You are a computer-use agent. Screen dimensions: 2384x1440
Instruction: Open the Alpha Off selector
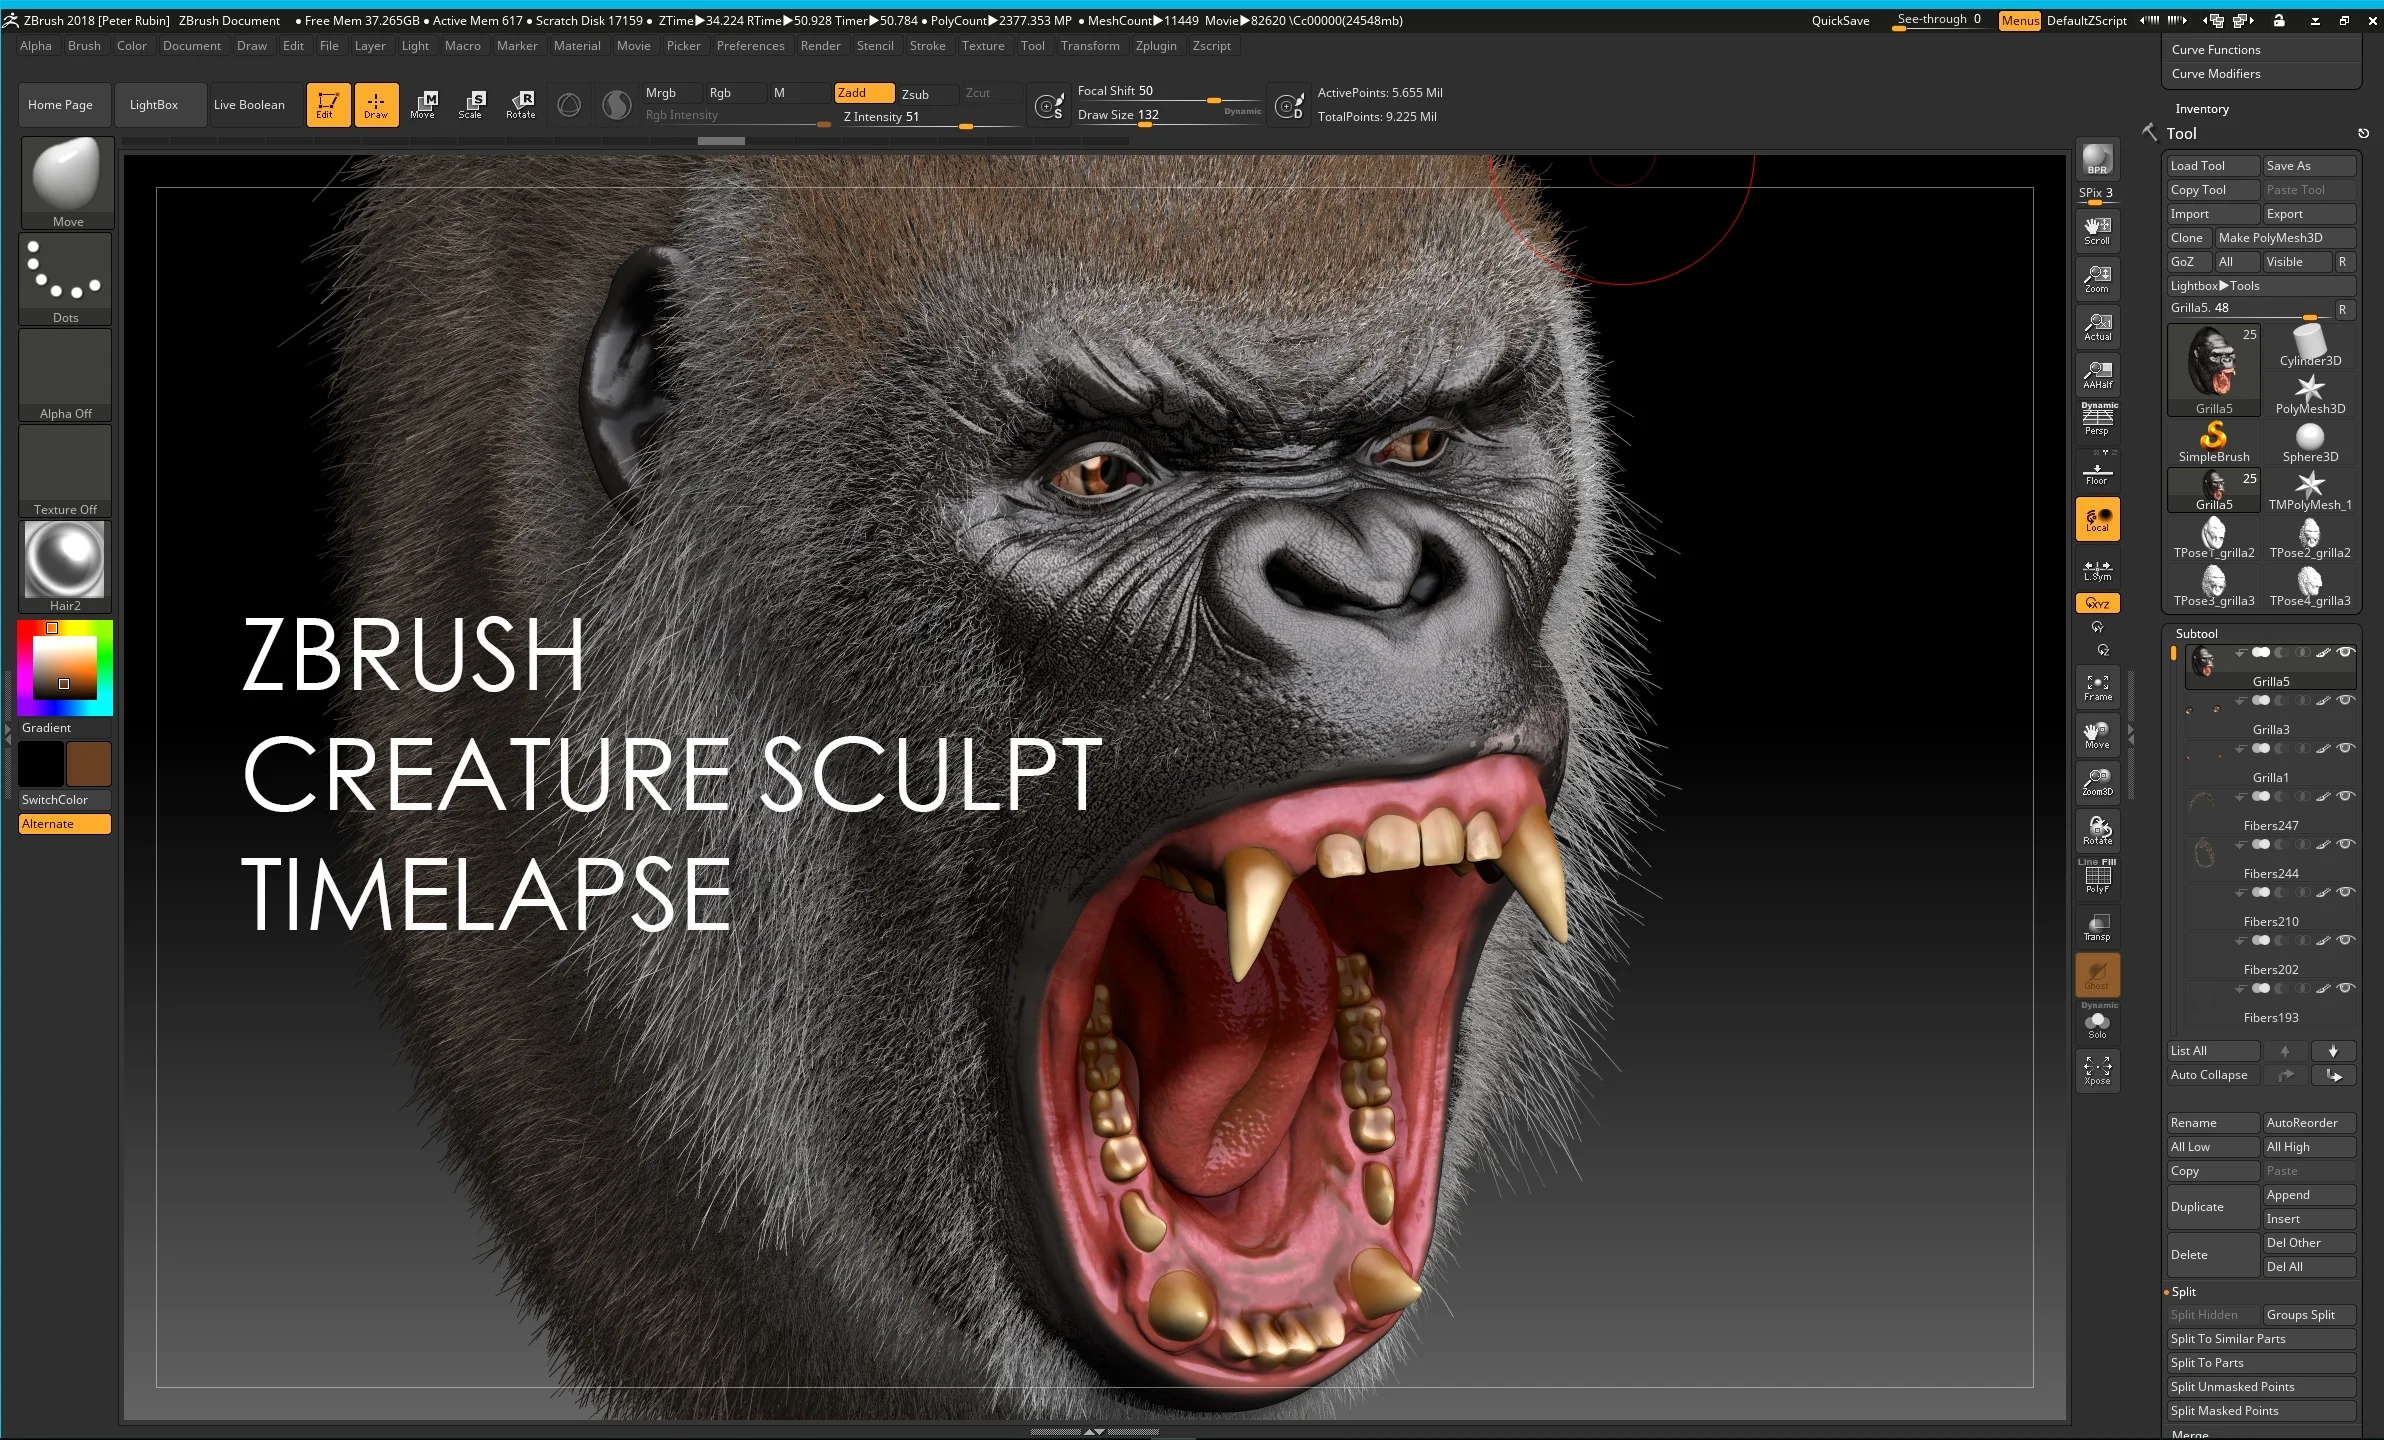coord(65,375)
